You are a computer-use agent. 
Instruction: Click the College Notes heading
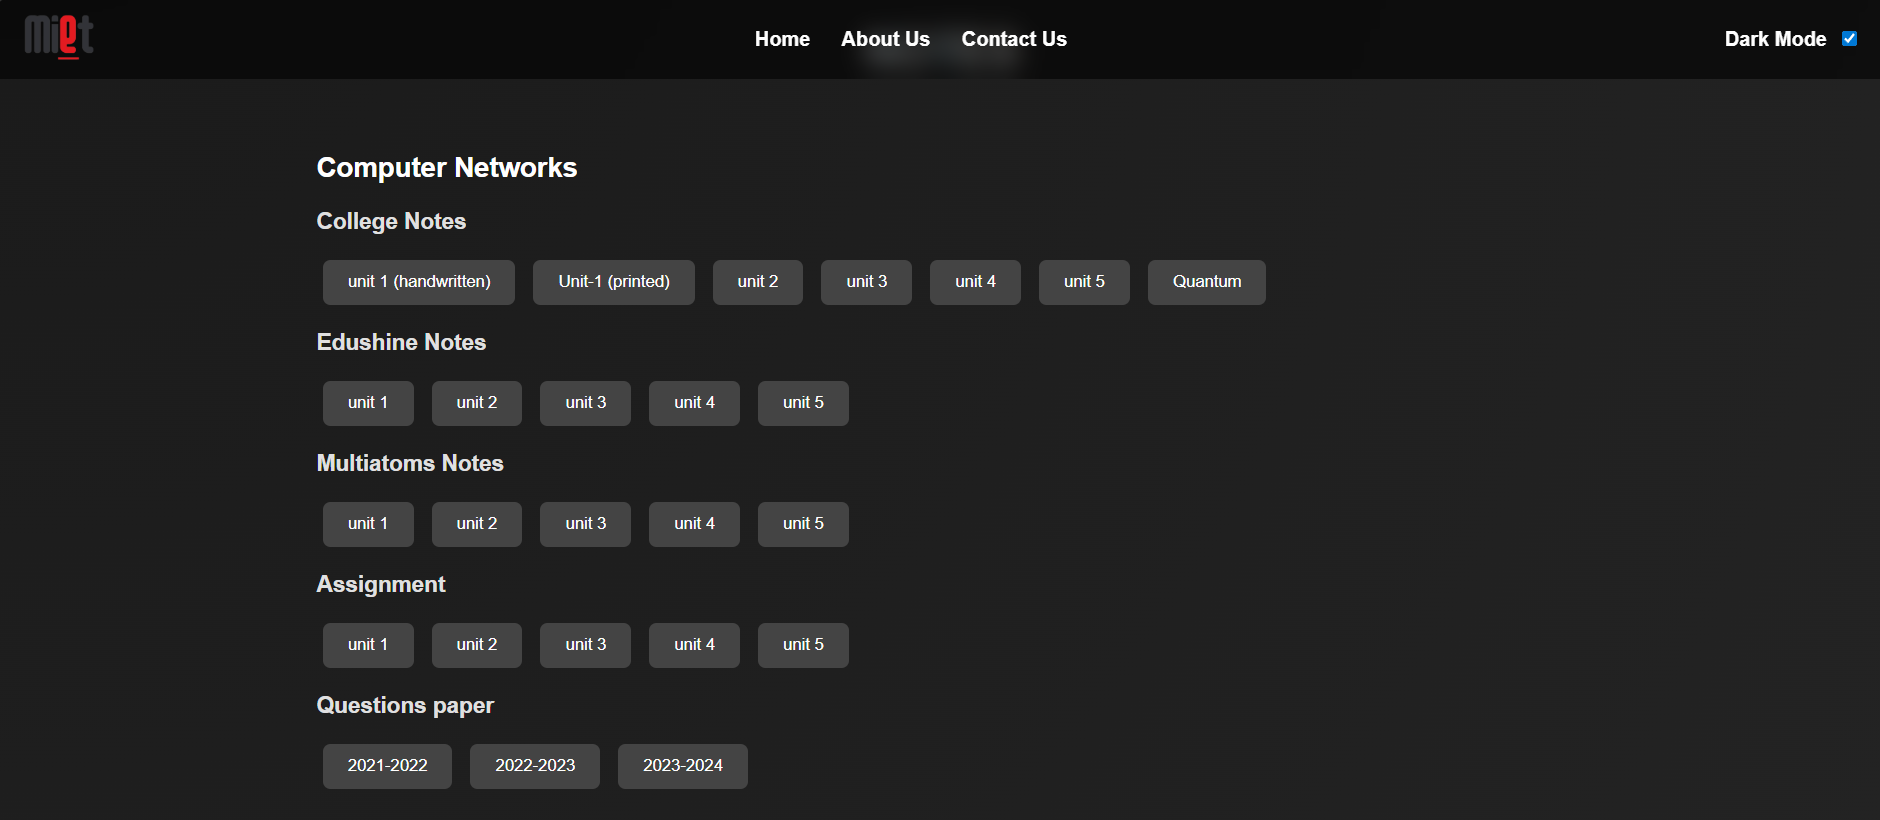[391, 221]
